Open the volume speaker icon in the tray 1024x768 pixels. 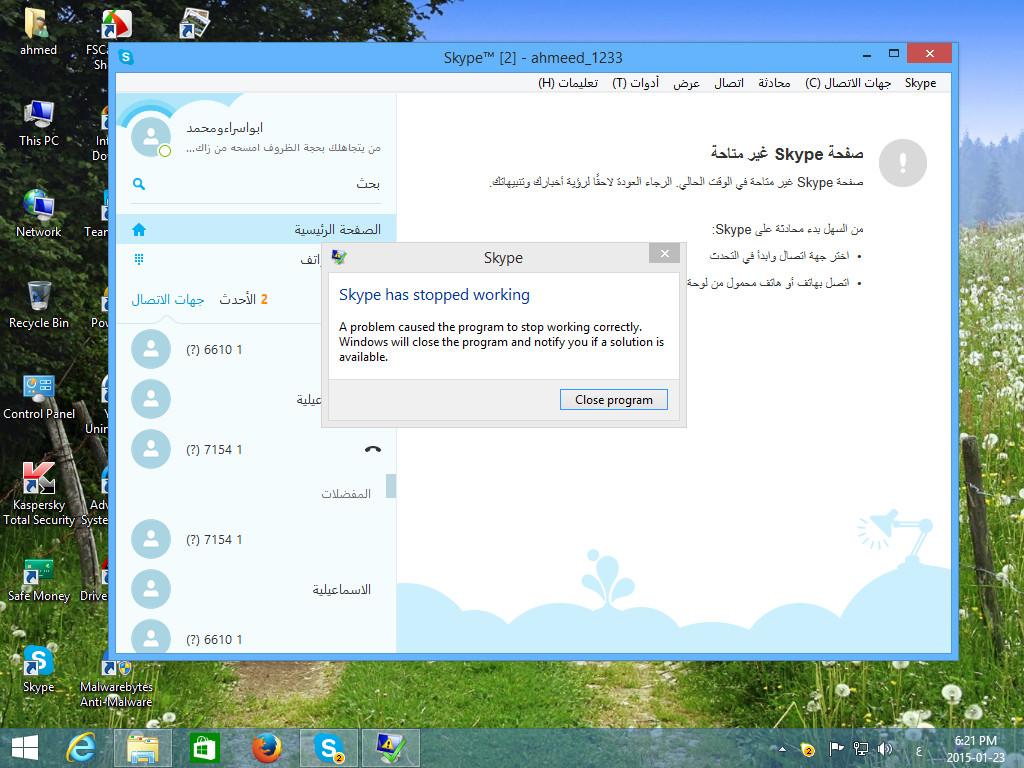(885, 749)
